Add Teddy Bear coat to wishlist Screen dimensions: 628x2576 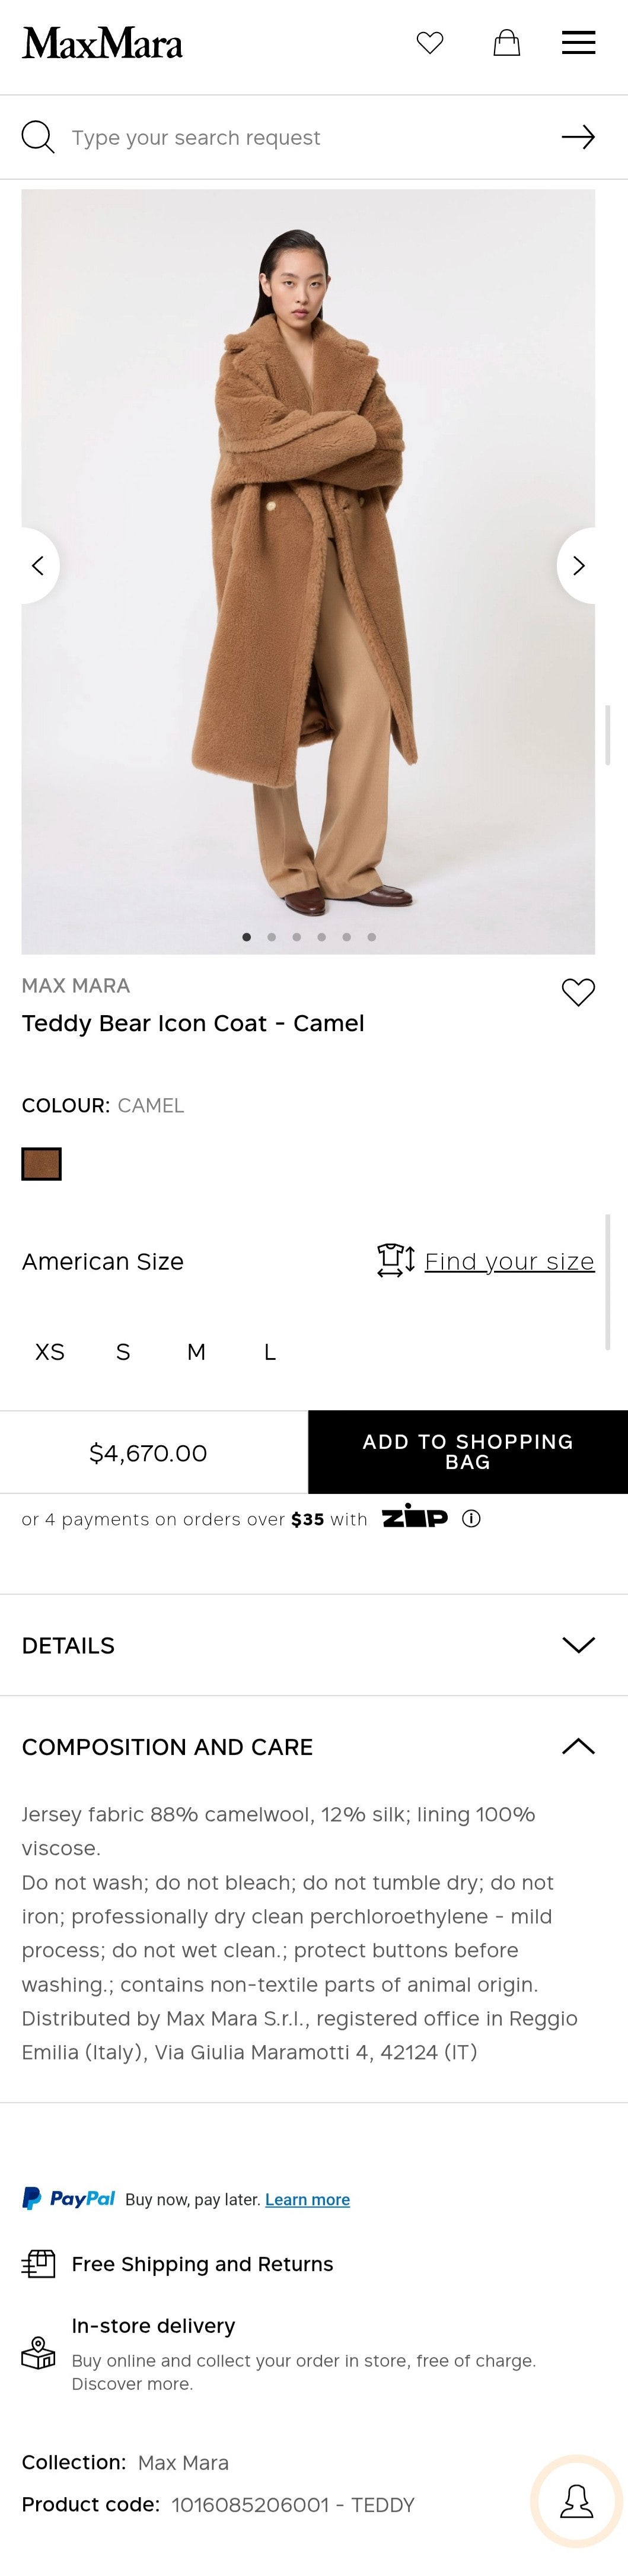coord(578,992)
